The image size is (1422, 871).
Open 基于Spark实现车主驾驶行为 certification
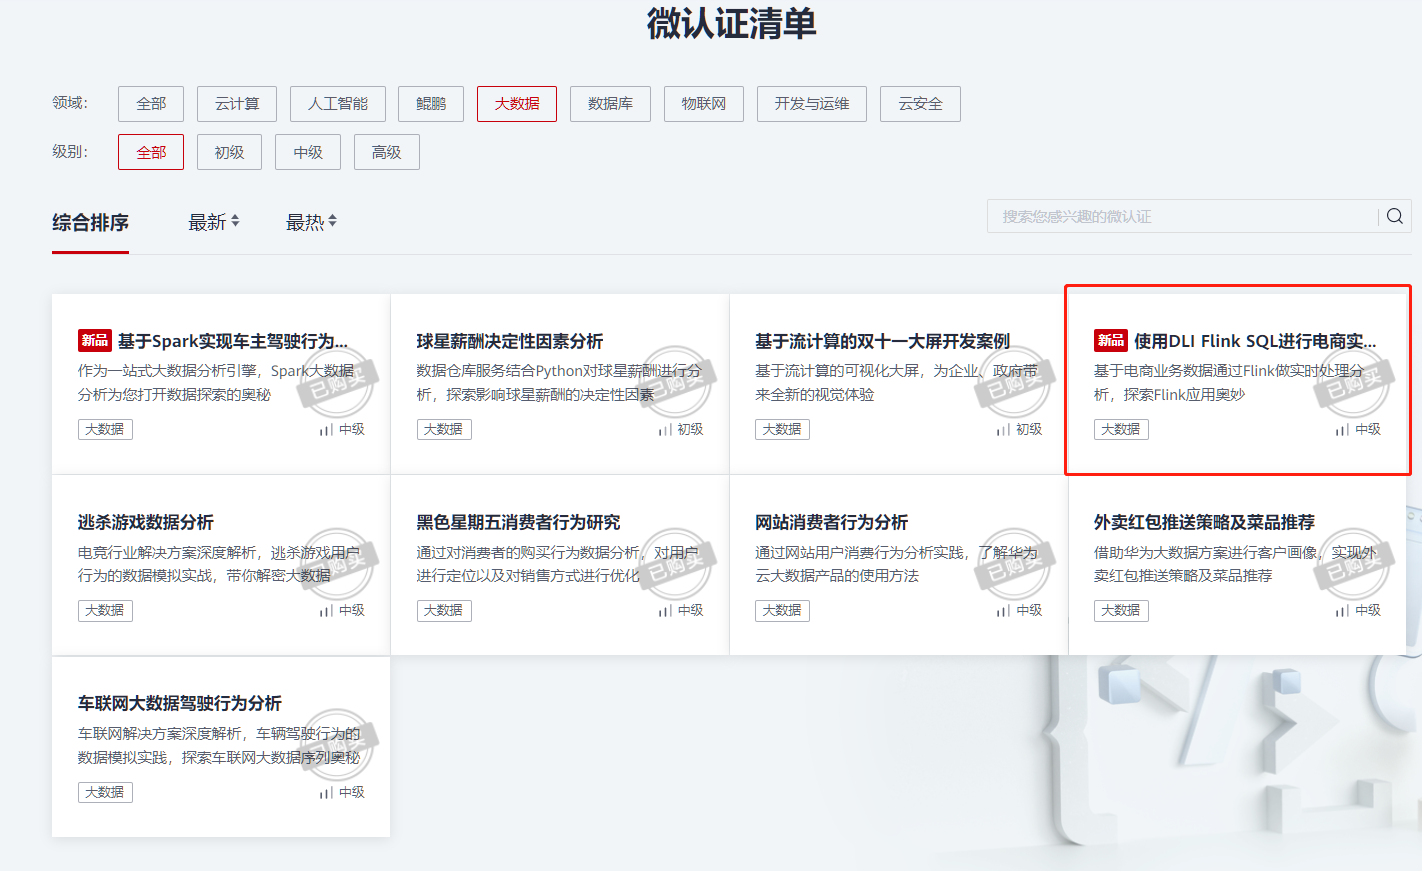click(x=233, y=341)
